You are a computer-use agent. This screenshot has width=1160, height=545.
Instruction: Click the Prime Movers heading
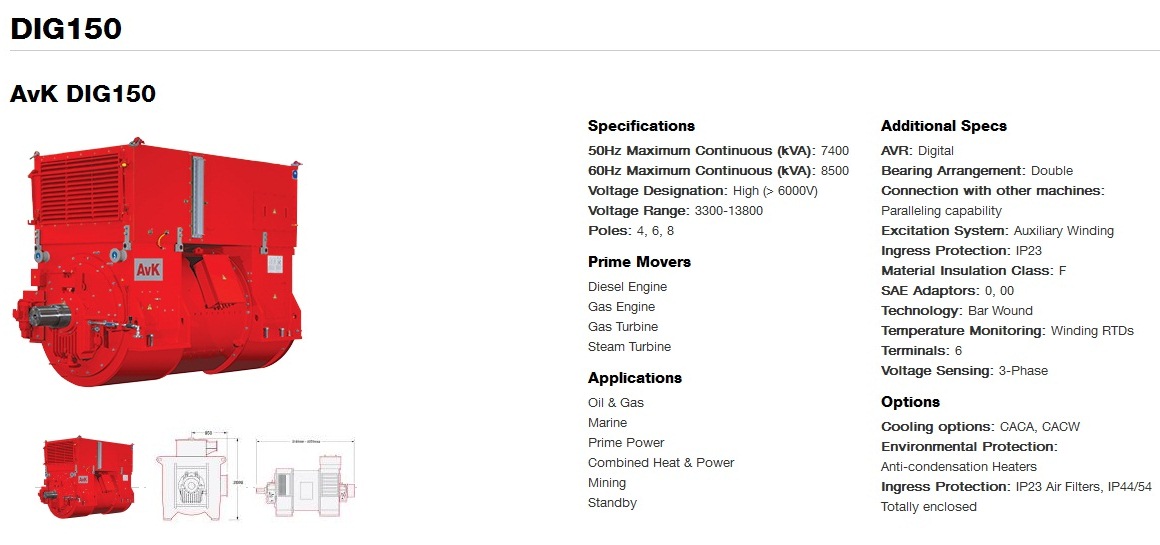pyautogui.click(x=639, y=262)
